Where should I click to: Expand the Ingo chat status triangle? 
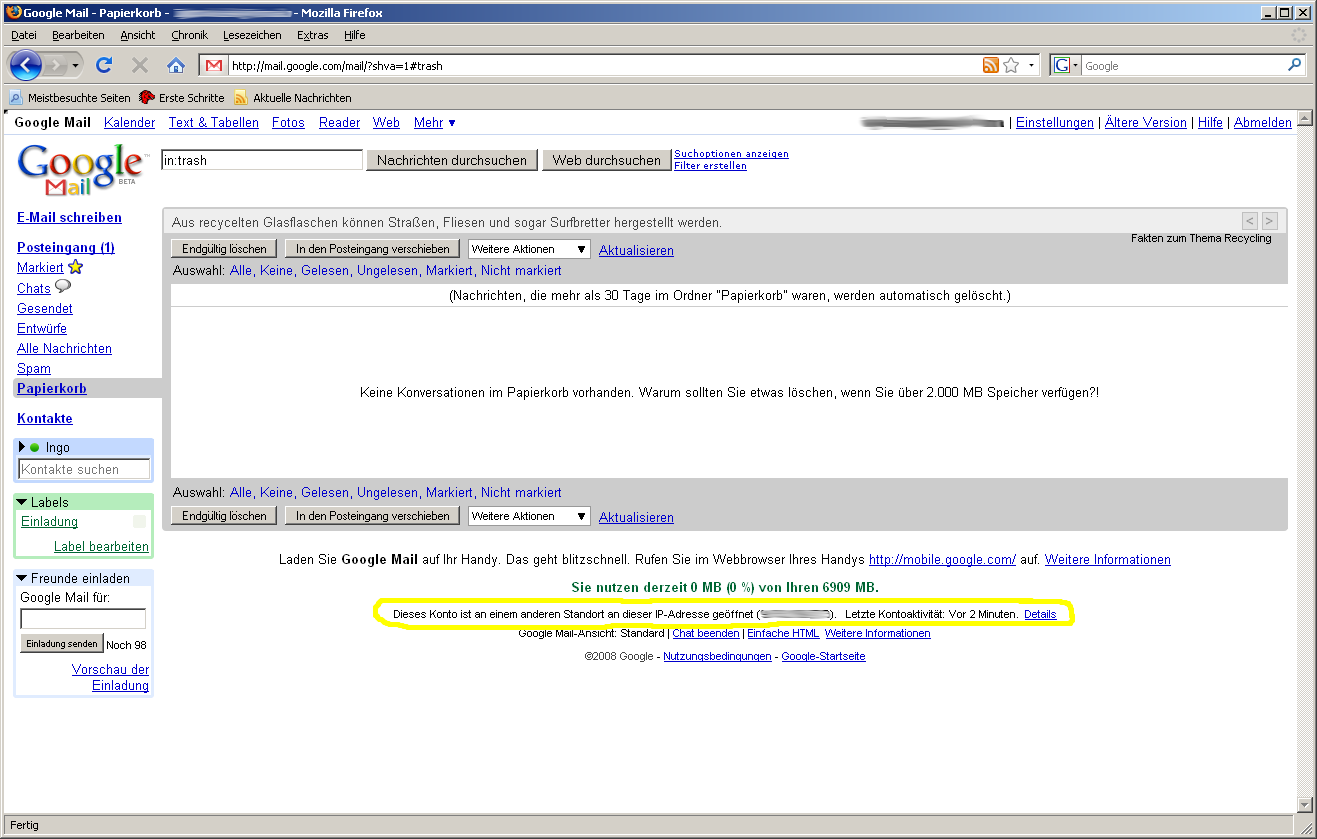click(x=22, y=447)
